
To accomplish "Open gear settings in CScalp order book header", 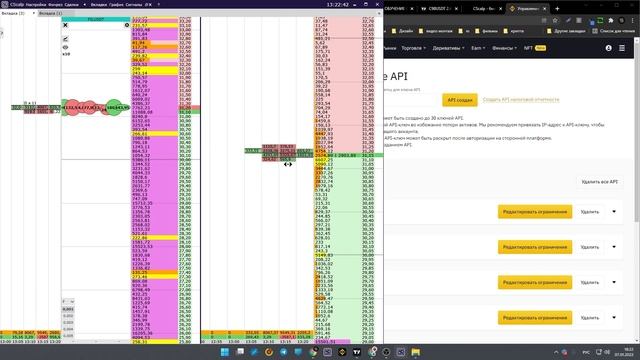I will click(x=127, y=25).
